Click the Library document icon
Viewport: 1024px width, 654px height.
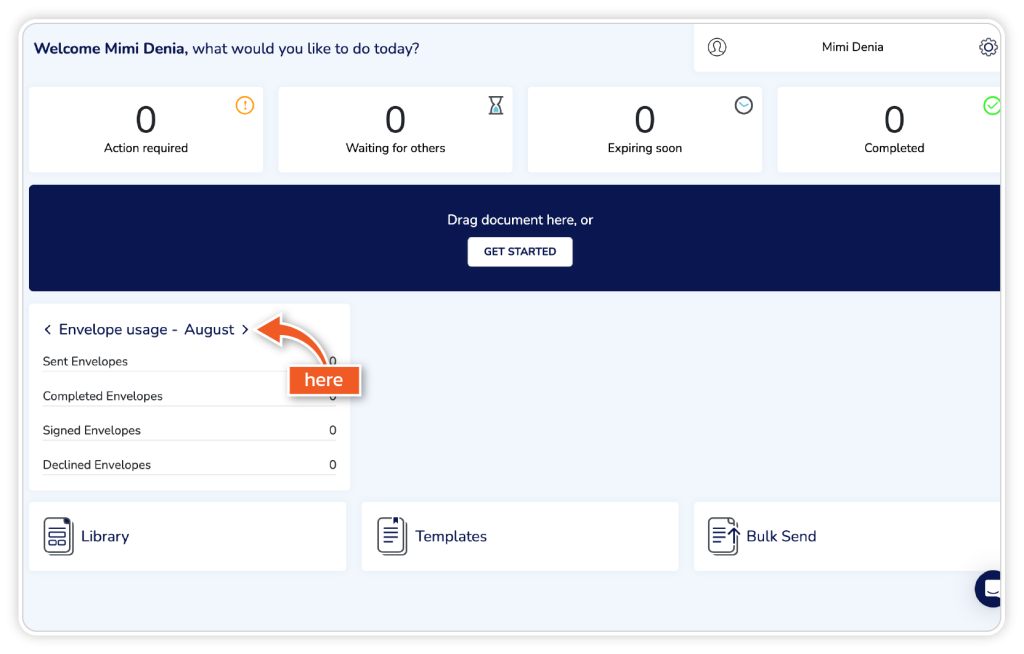[59, 536]
